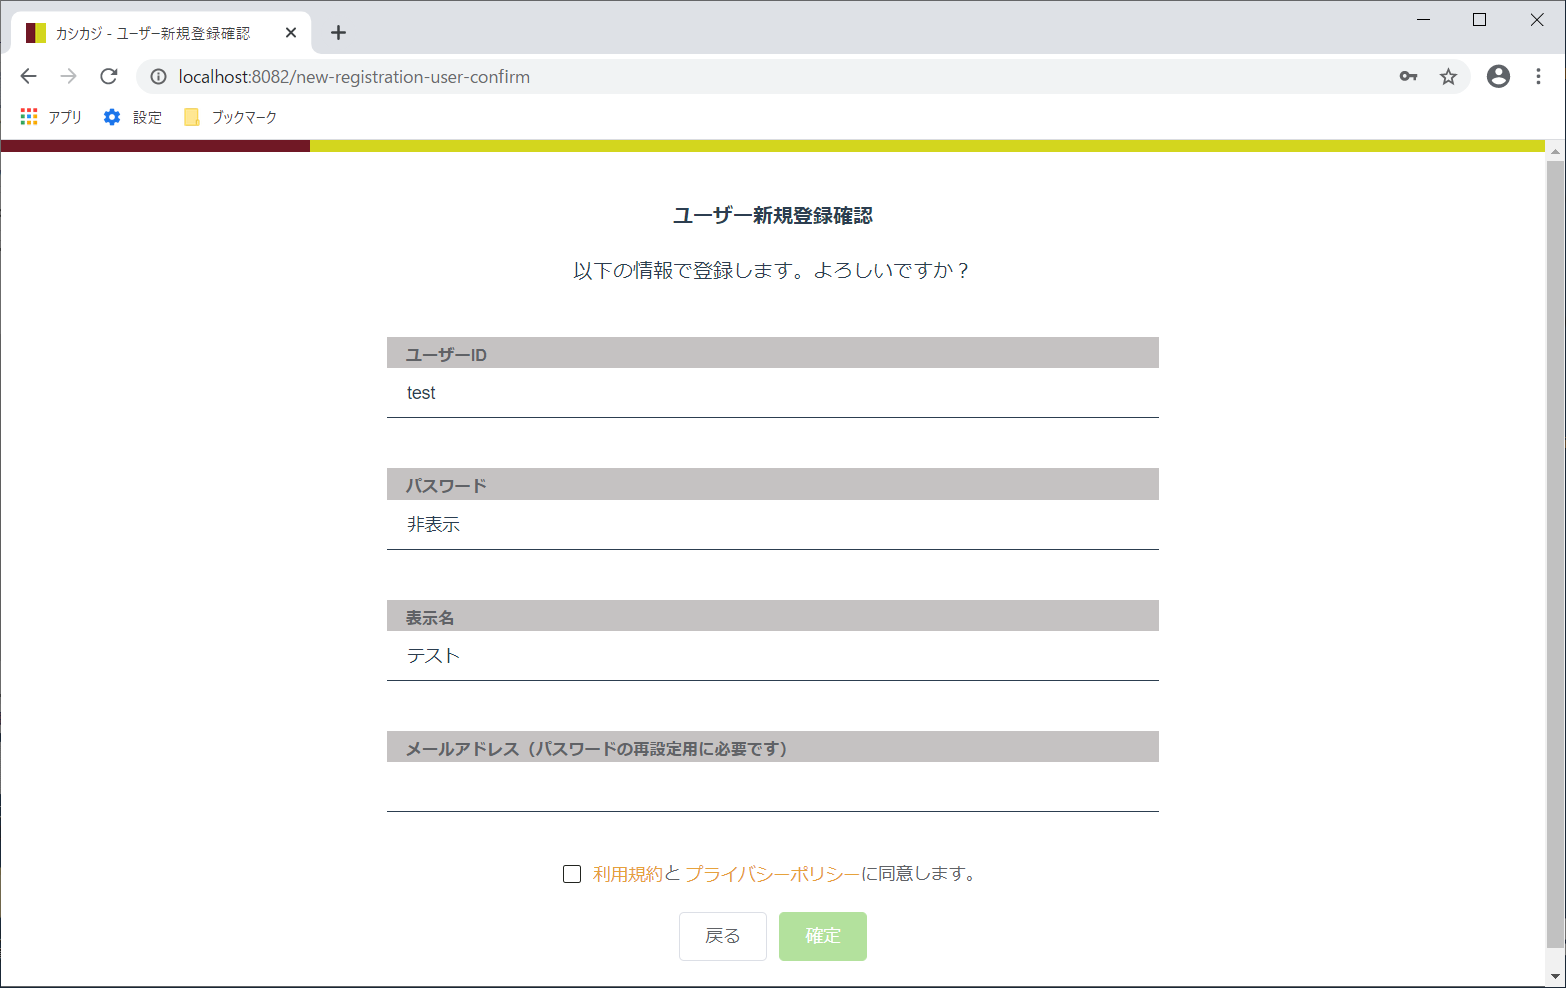This screenshot has height=988, width=1566.
Task: Open the 利用規約 link
Action: point(628,874)
